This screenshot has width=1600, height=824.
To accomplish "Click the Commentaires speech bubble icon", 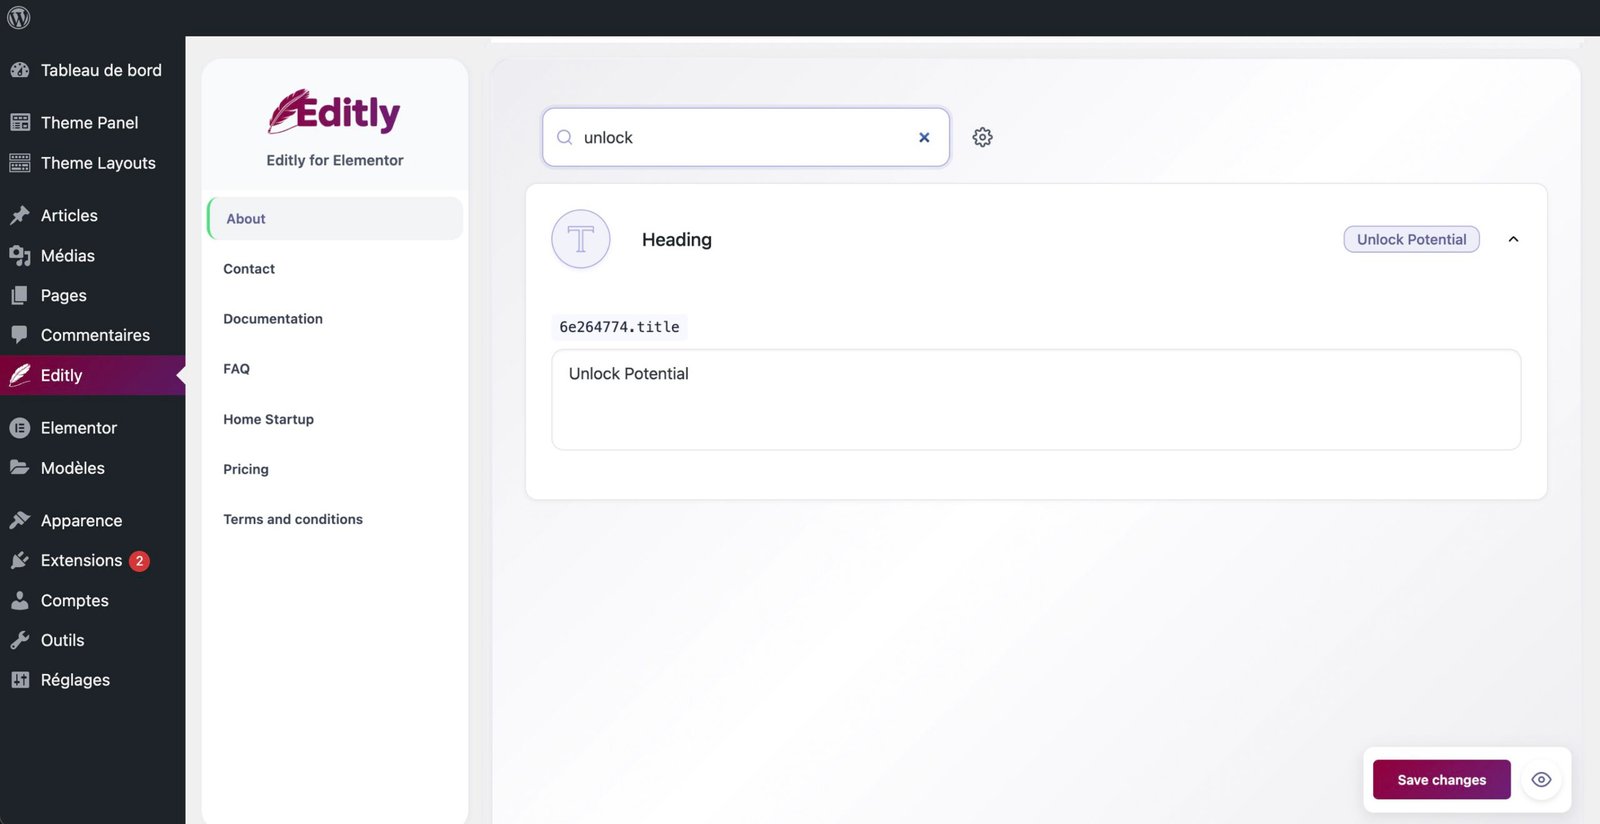I will 20,334.
